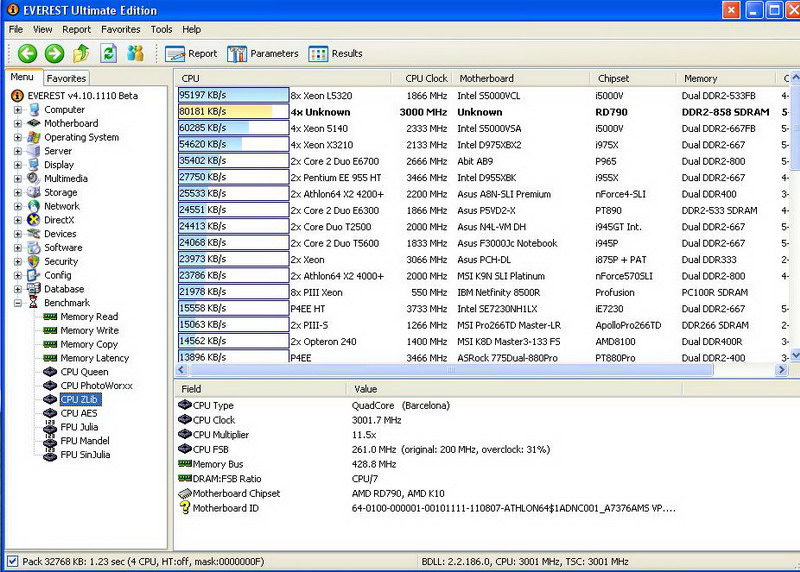
Task: Select the 95197 KB/s result bar
Action: click(x=233, y=95)
